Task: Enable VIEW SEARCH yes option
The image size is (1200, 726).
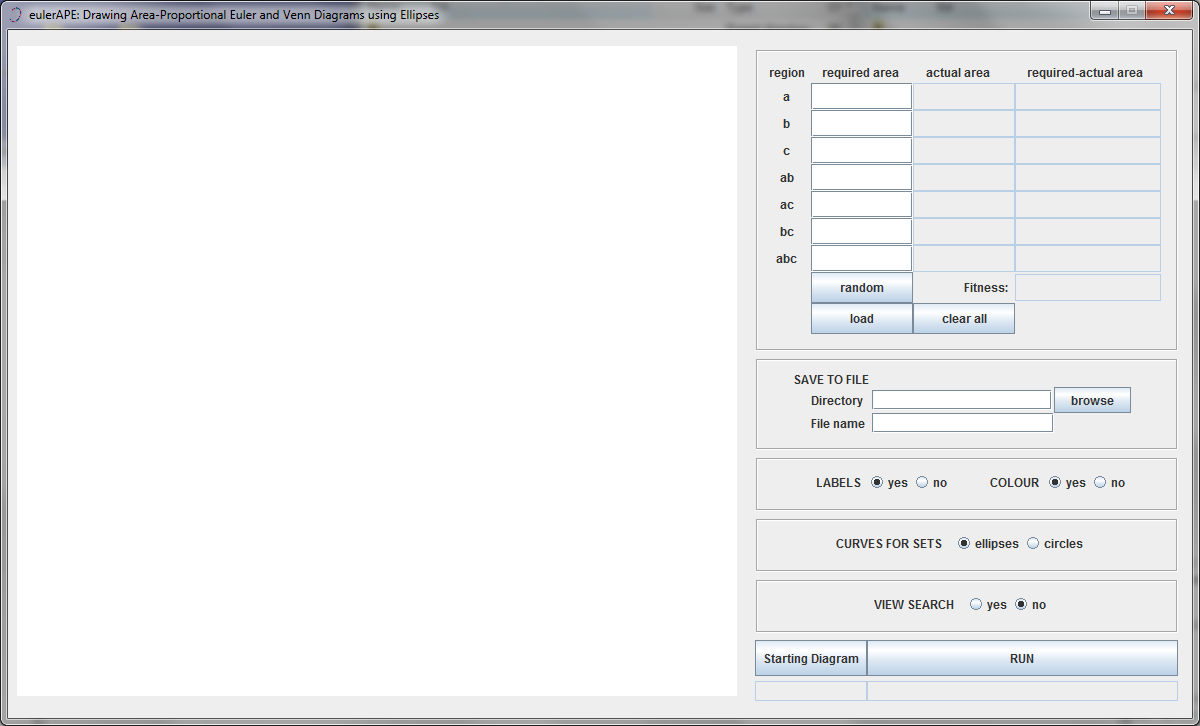Action: (976, 604)
